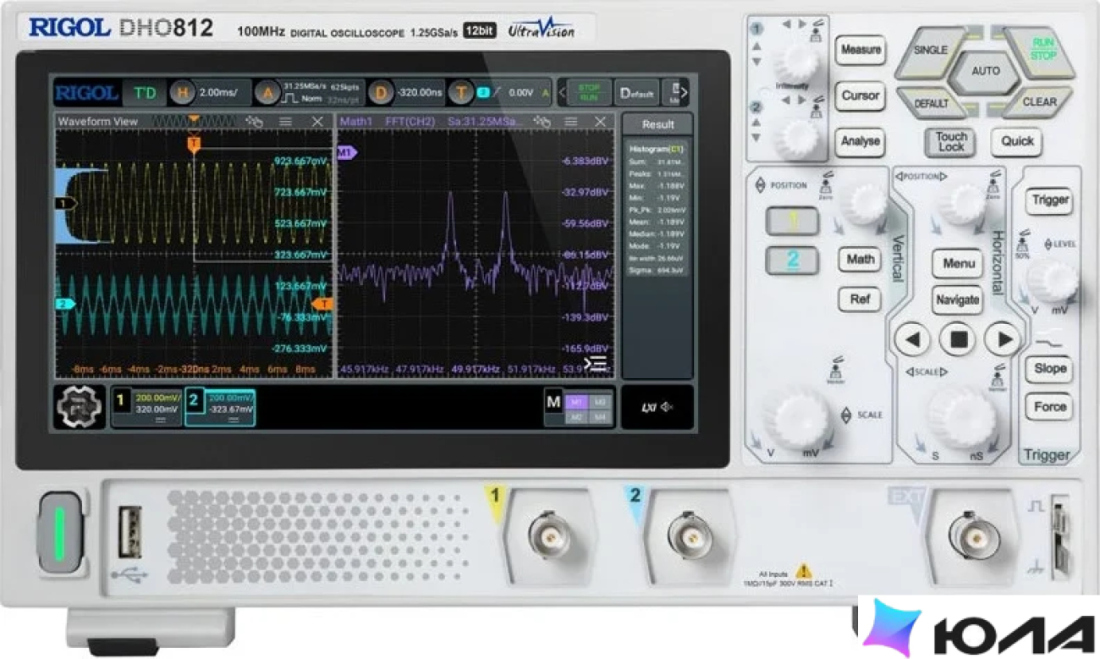
Task: Expand the list icon in FFT window corner
Action: tap(596, 364)
